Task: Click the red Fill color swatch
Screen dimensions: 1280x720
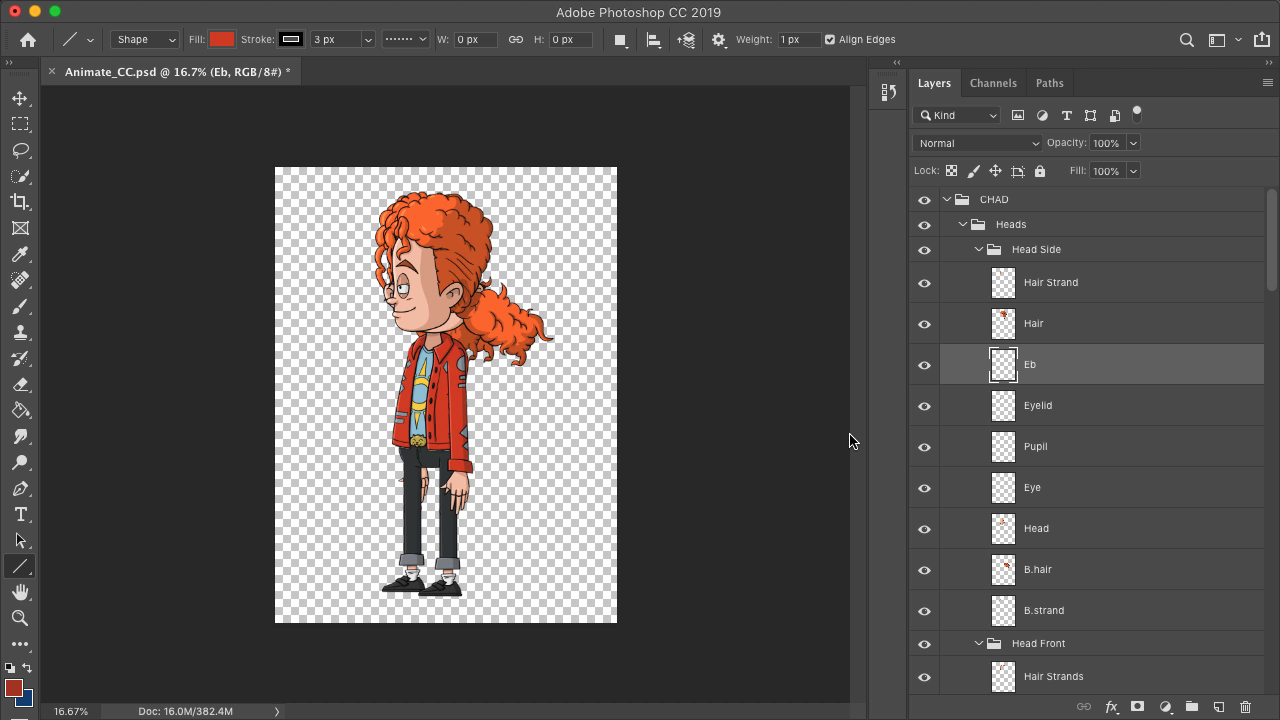Action: click(x=222, y=40)
